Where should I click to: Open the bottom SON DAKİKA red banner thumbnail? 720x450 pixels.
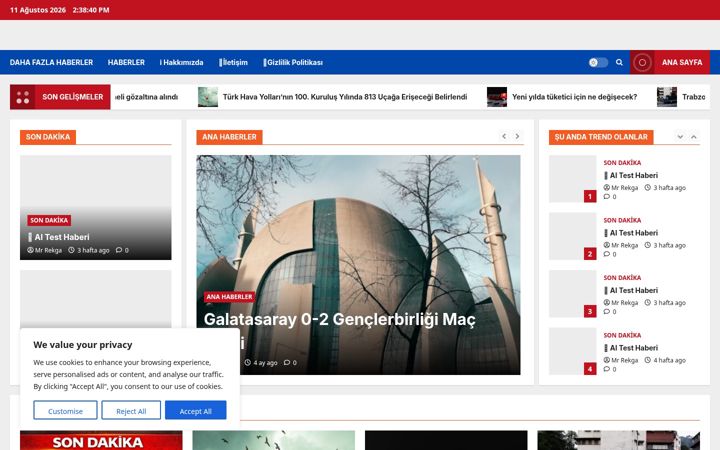tap(101, 440)
